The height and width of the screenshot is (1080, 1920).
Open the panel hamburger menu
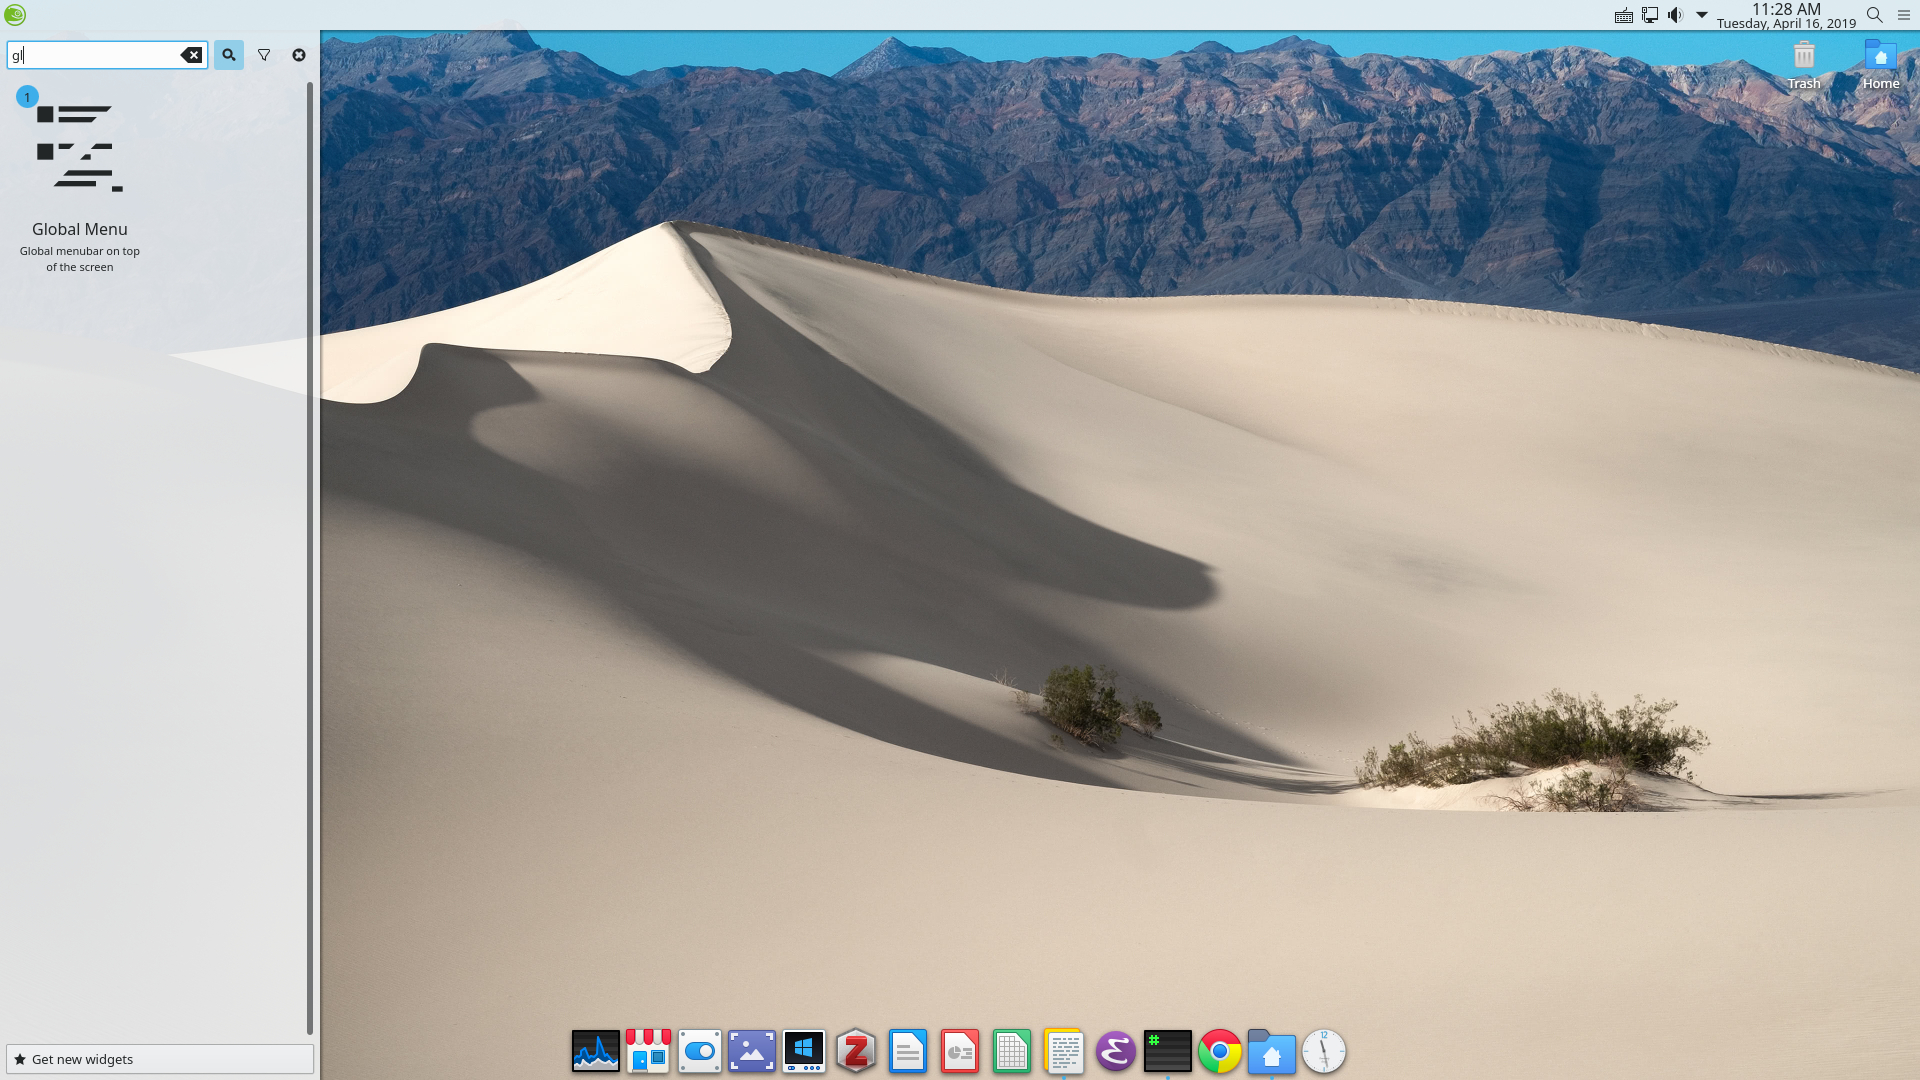[1904, 15]
